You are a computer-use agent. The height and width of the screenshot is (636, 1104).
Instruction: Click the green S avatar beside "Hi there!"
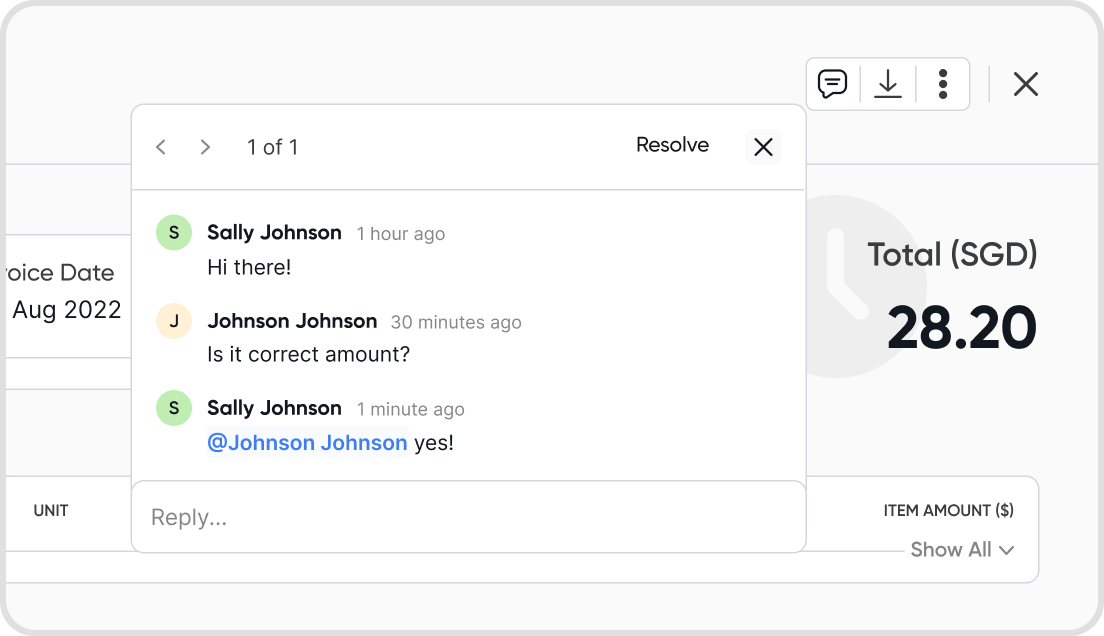coord(174,233)
